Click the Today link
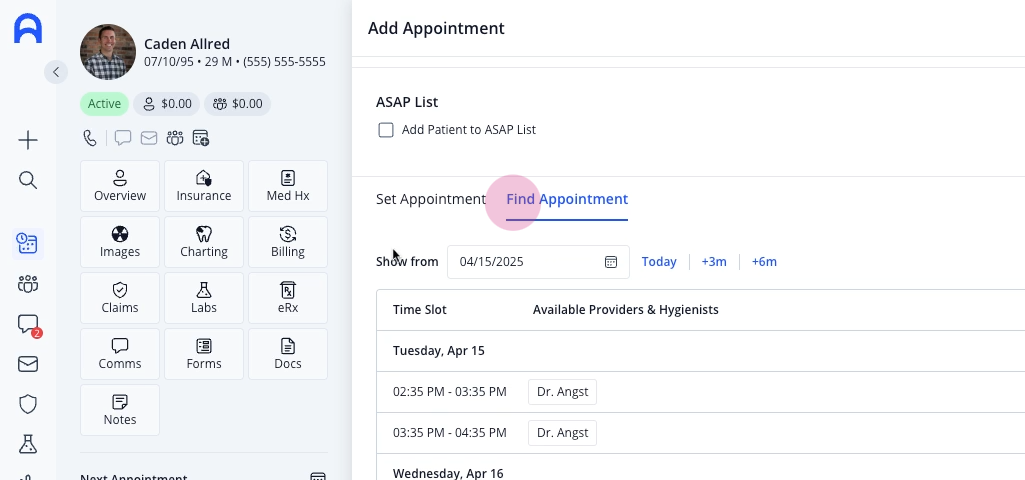This screenshot has height=480, width=1025. click(659, 262)
